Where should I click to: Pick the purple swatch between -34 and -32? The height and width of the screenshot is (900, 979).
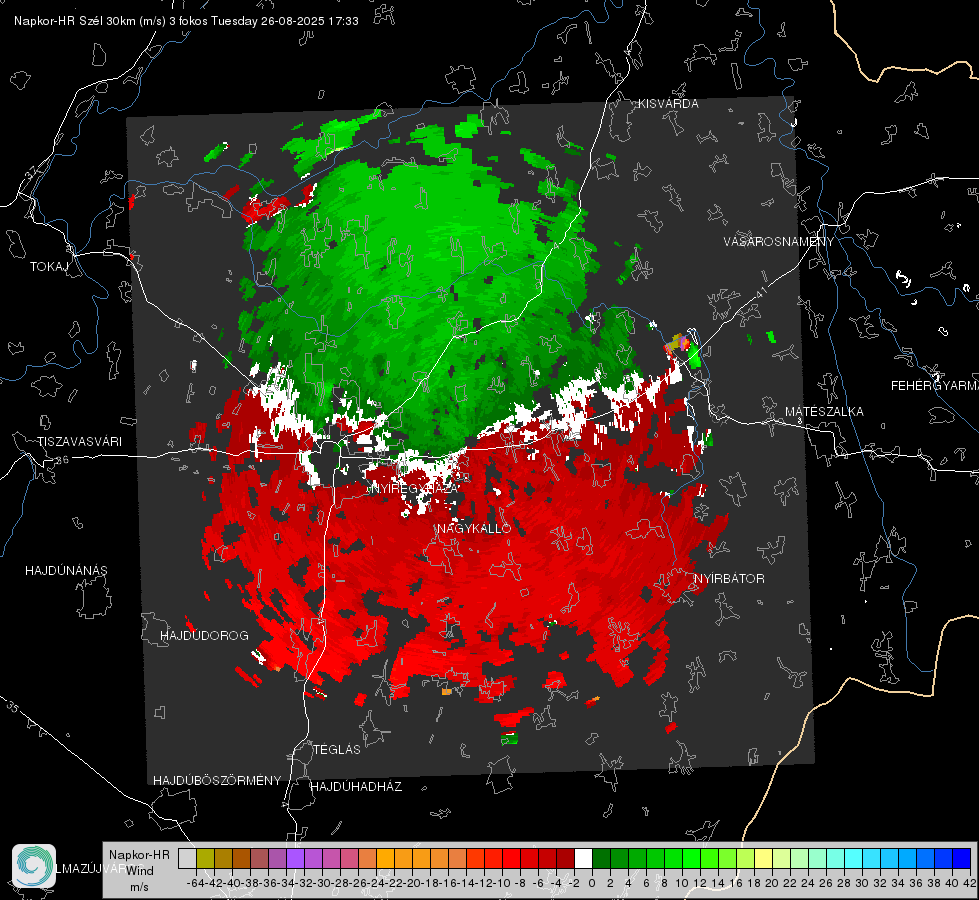[295, 859]
